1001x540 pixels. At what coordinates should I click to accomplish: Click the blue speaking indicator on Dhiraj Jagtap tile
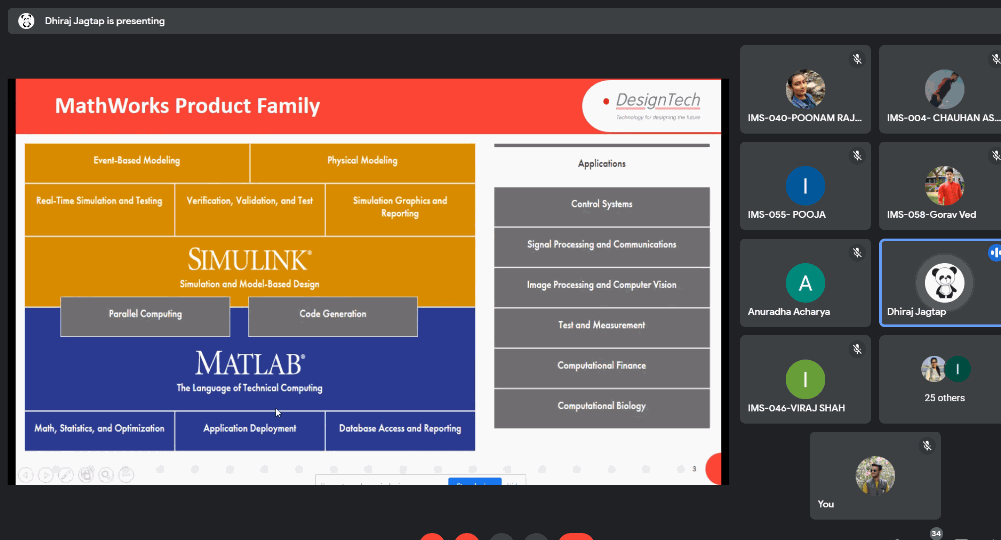[x=994, y=253]
